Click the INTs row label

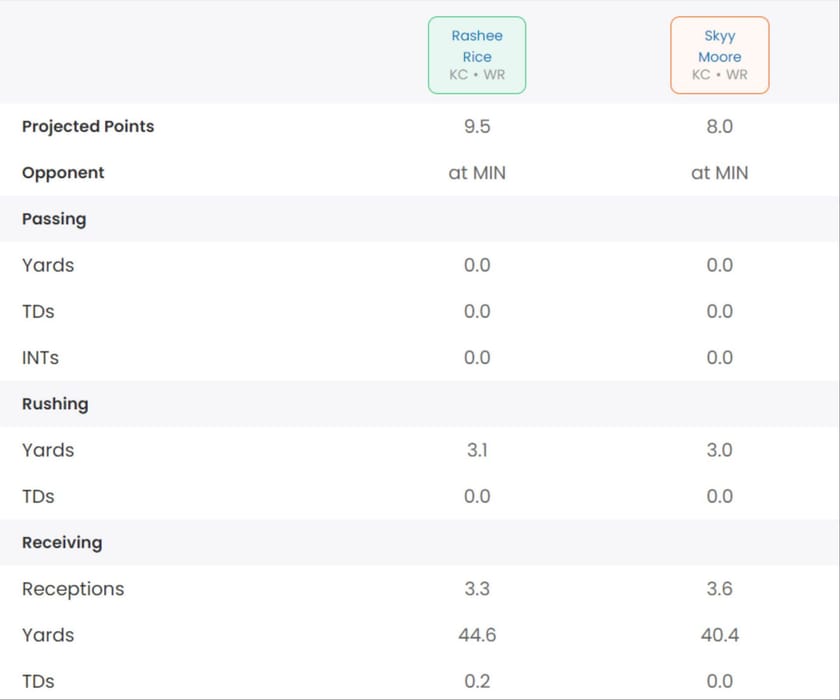click(x=40, y=358)
